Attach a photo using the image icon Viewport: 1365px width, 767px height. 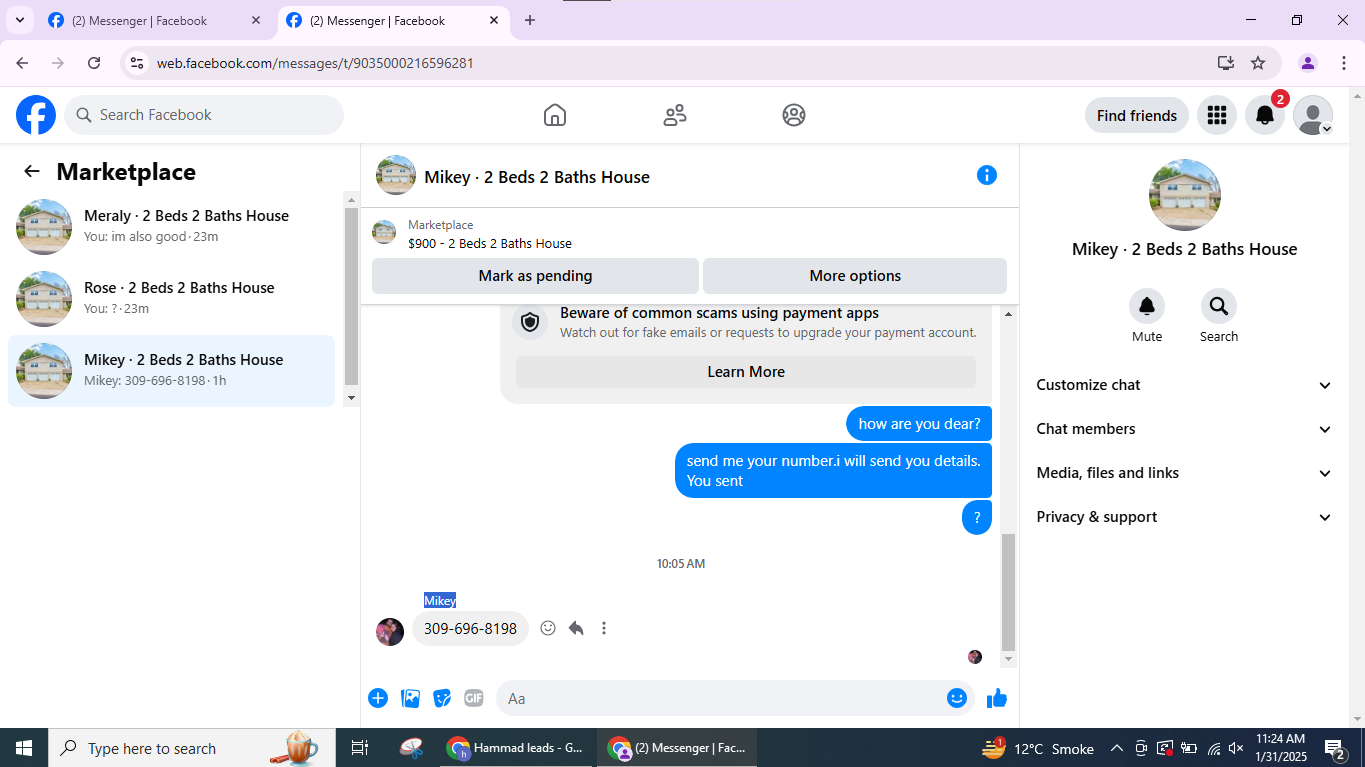click(x=410, y=698)
